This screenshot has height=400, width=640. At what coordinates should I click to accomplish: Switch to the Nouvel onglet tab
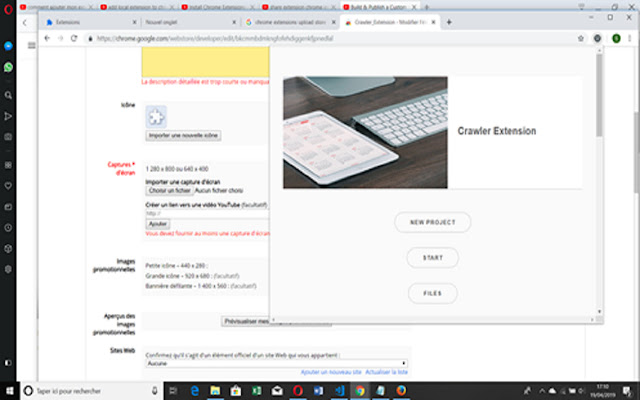click(x=189, y=22)
